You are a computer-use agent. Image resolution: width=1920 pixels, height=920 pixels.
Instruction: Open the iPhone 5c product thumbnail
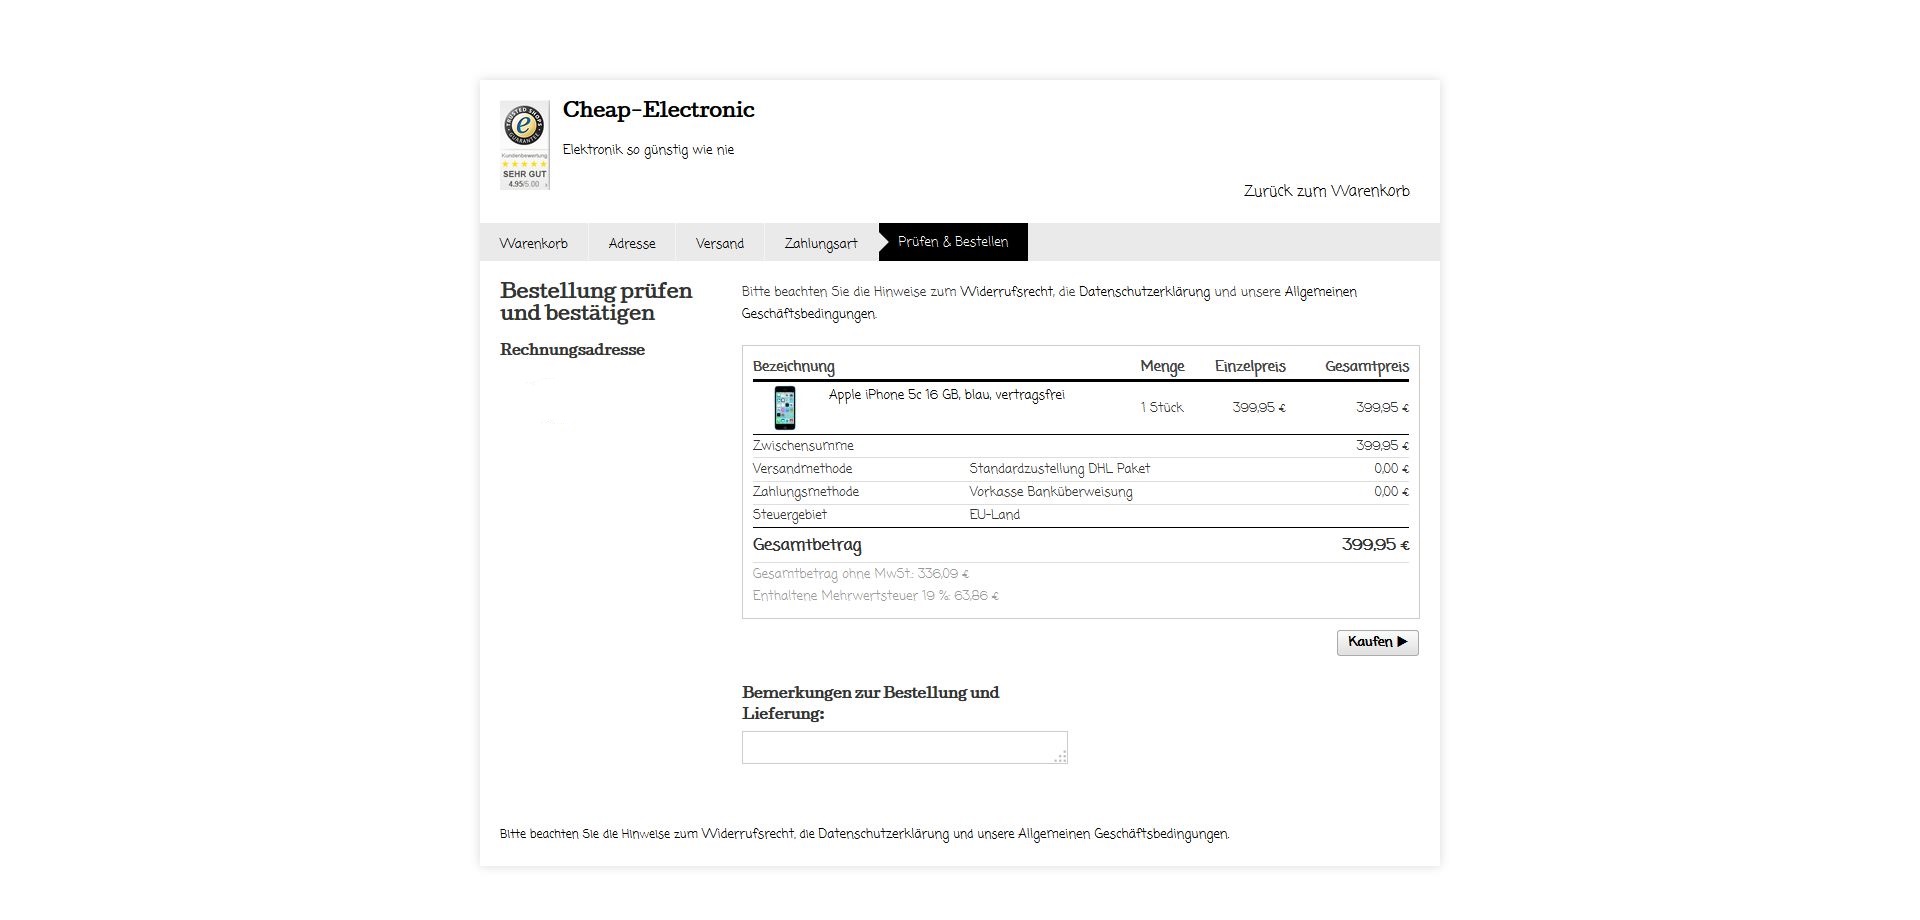click(785, 408)
